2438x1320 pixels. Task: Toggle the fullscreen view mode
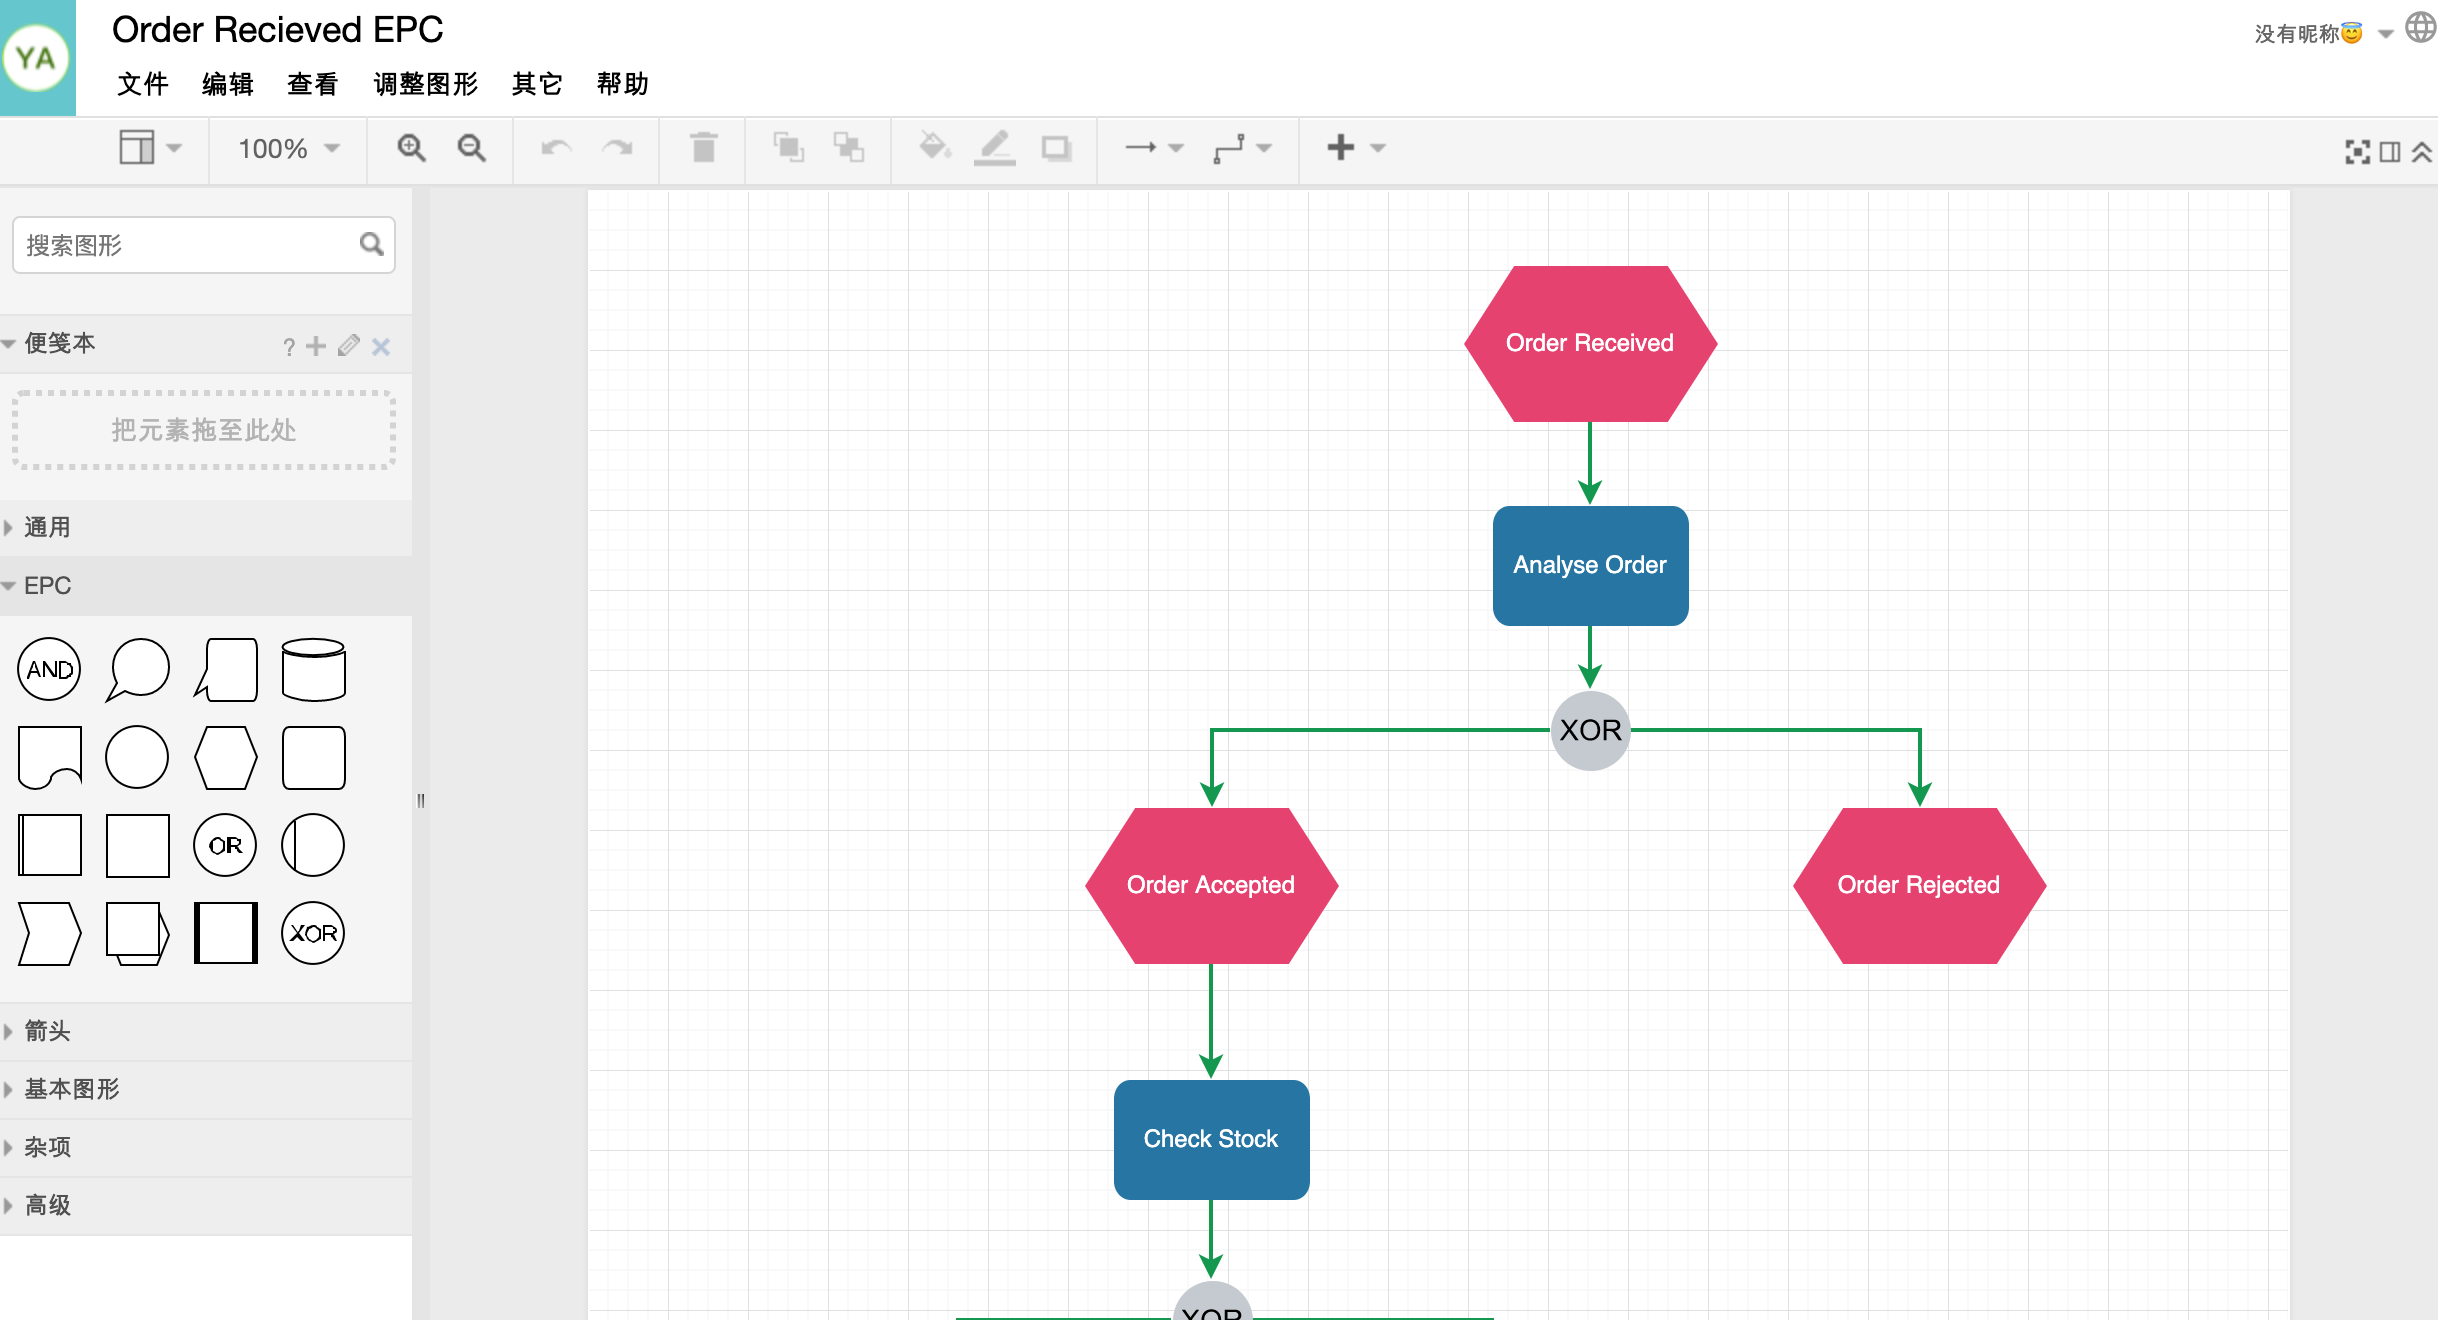pyautogui.click(x=2355, y=148)
